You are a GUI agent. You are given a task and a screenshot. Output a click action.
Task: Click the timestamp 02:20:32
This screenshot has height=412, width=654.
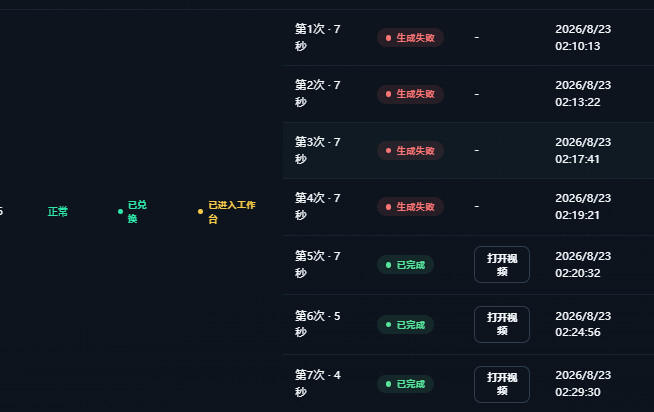tap(578, 273)
